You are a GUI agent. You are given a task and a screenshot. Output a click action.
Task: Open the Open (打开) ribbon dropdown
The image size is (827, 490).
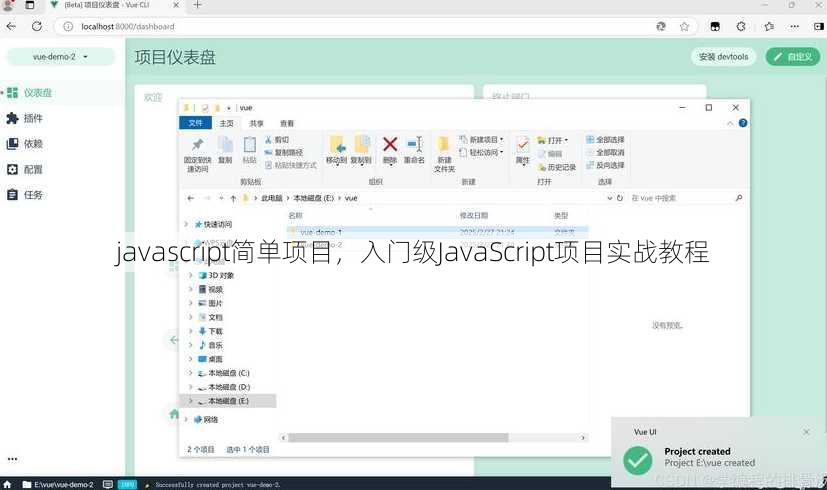tap(553, 140)
